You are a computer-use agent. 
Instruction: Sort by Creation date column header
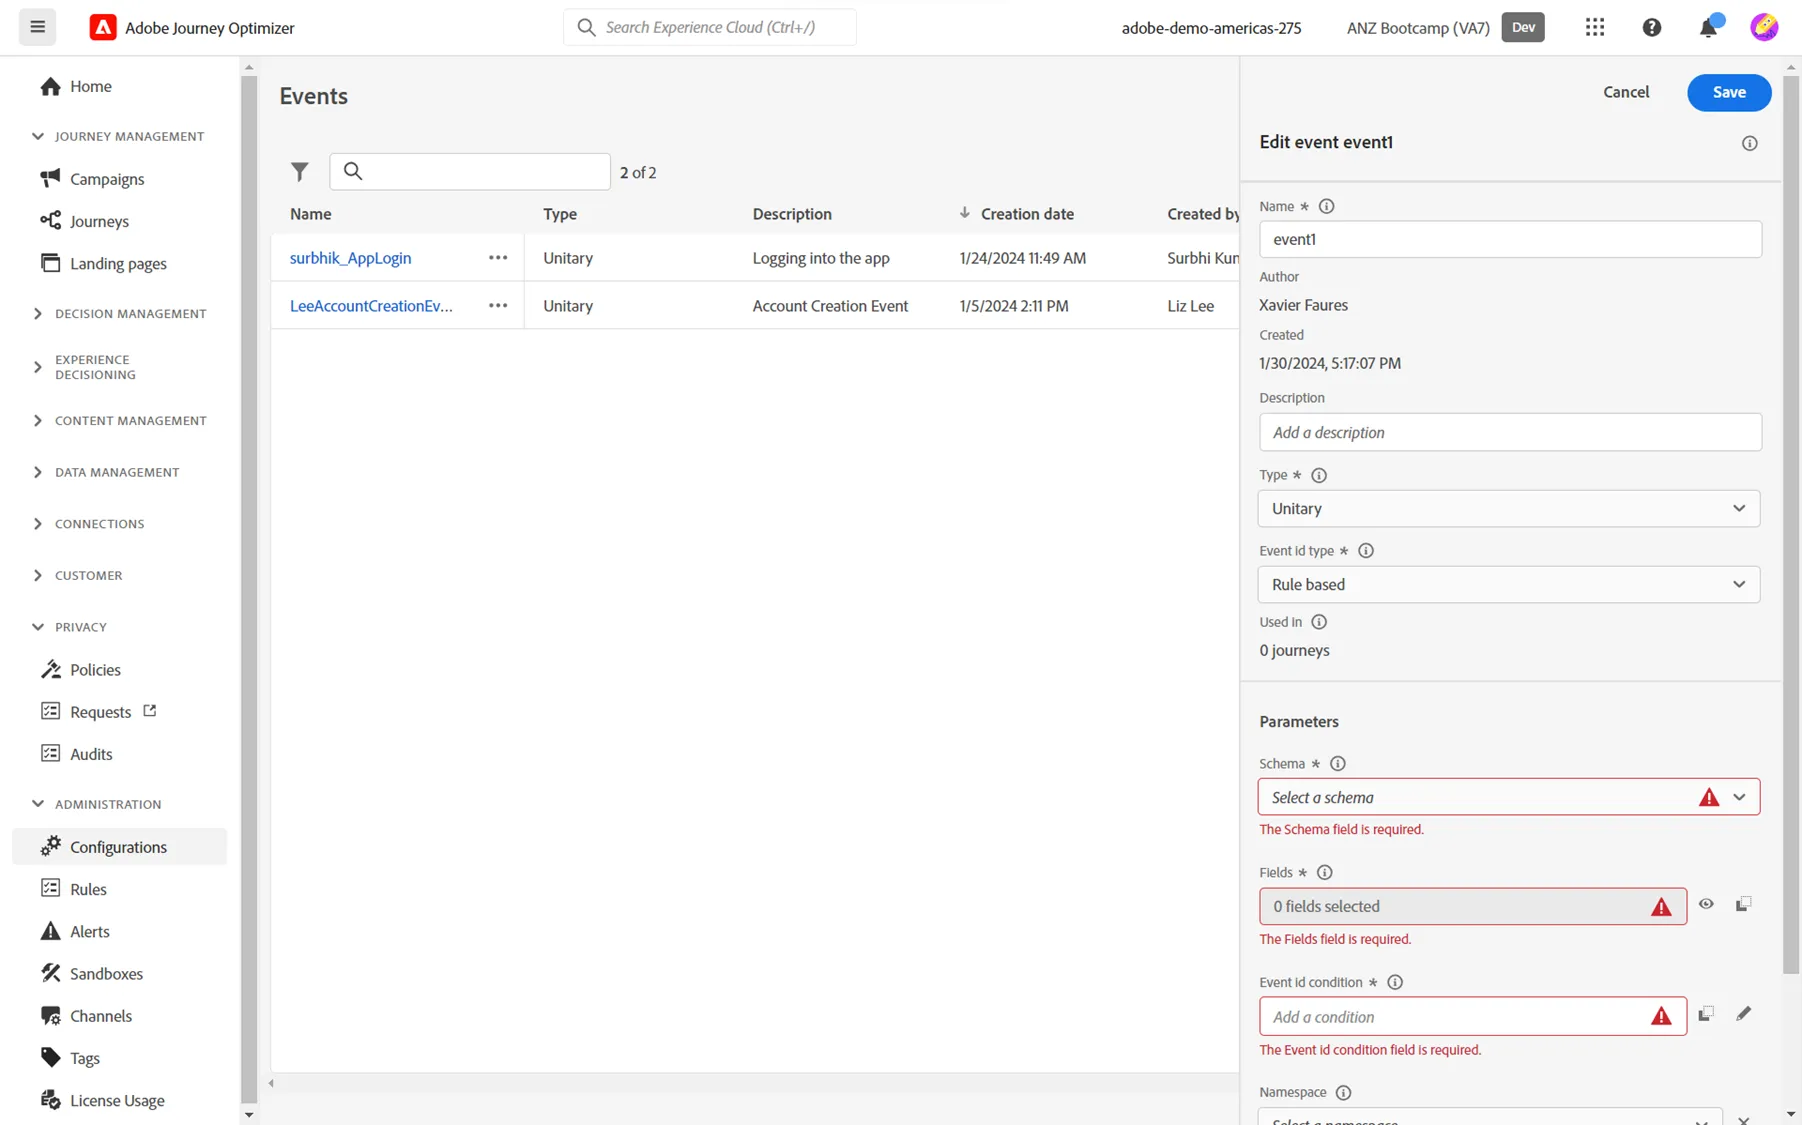(1026, 213)
